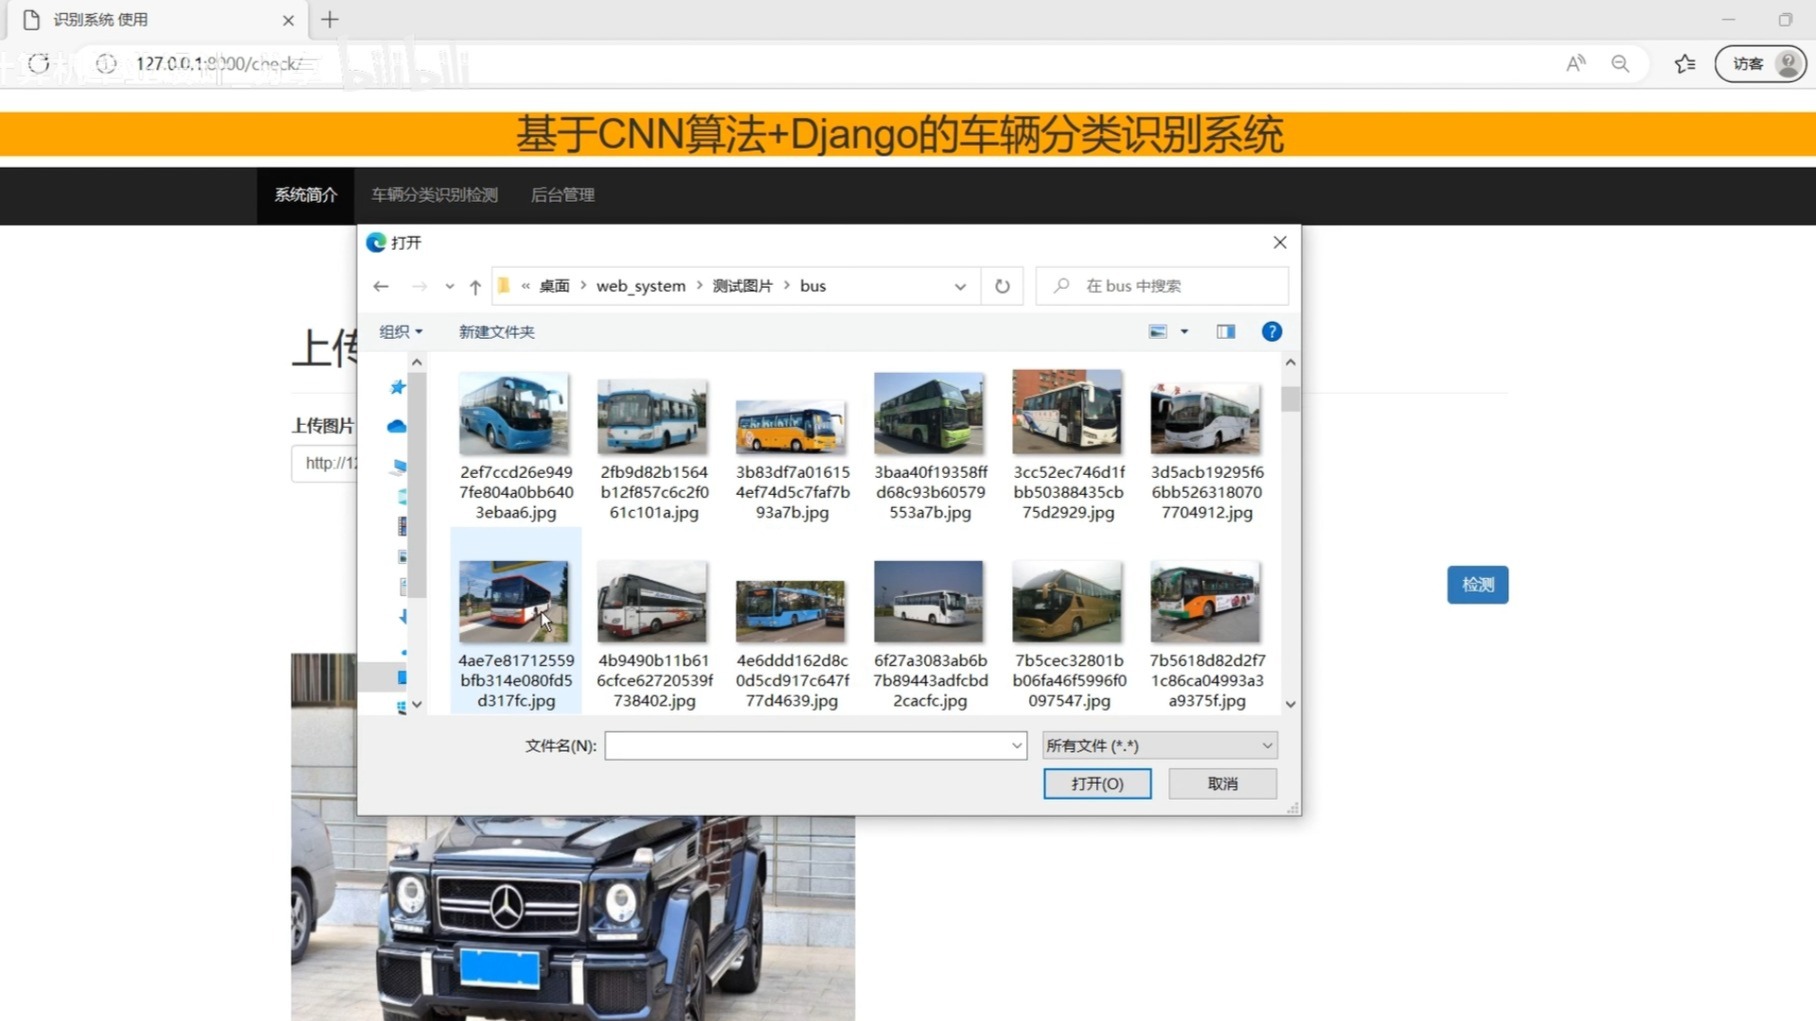Refresh the bus folder listing
The height and width of the screenshot is (1021, 1816).
(x=1002, y=286)
